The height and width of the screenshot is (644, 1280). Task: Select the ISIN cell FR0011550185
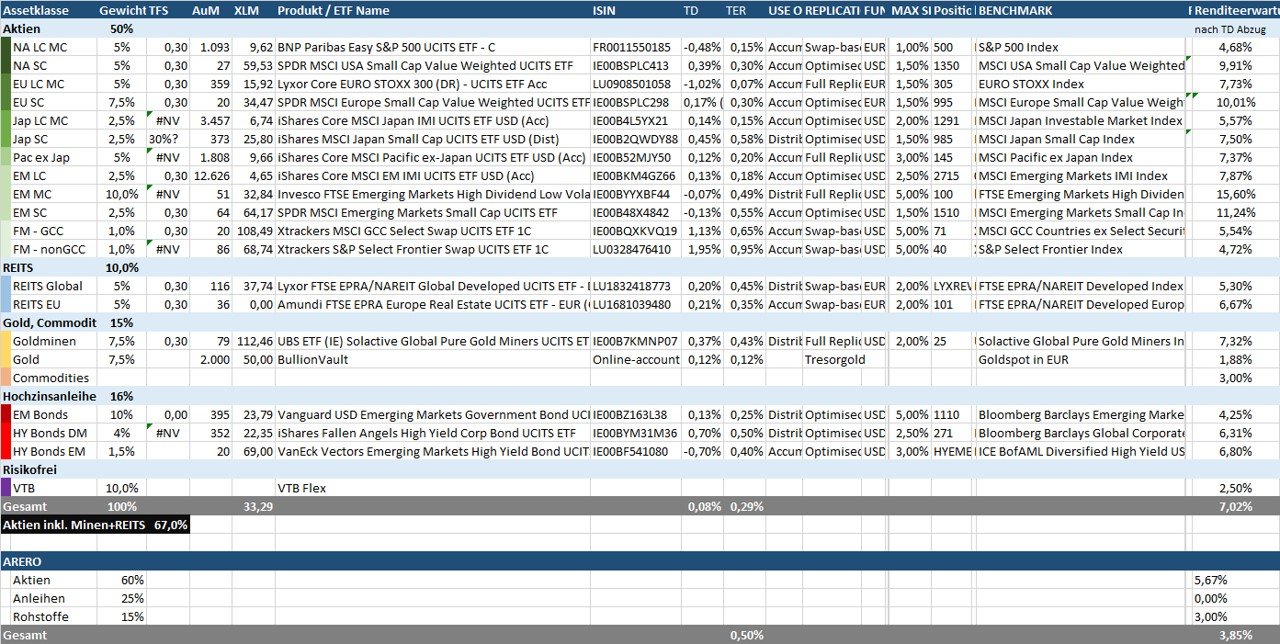631,47
